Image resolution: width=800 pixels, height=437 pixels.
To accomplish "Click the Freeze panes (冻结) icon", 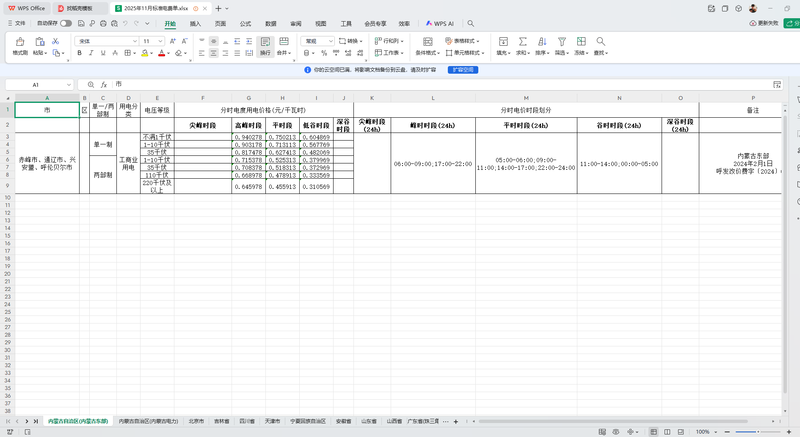I will [x=581, y=42].
